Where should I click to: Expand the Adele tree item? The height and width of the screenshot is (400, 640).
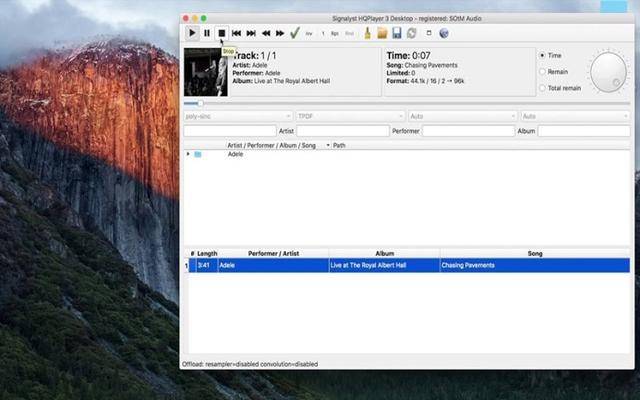tap(188, 154)
